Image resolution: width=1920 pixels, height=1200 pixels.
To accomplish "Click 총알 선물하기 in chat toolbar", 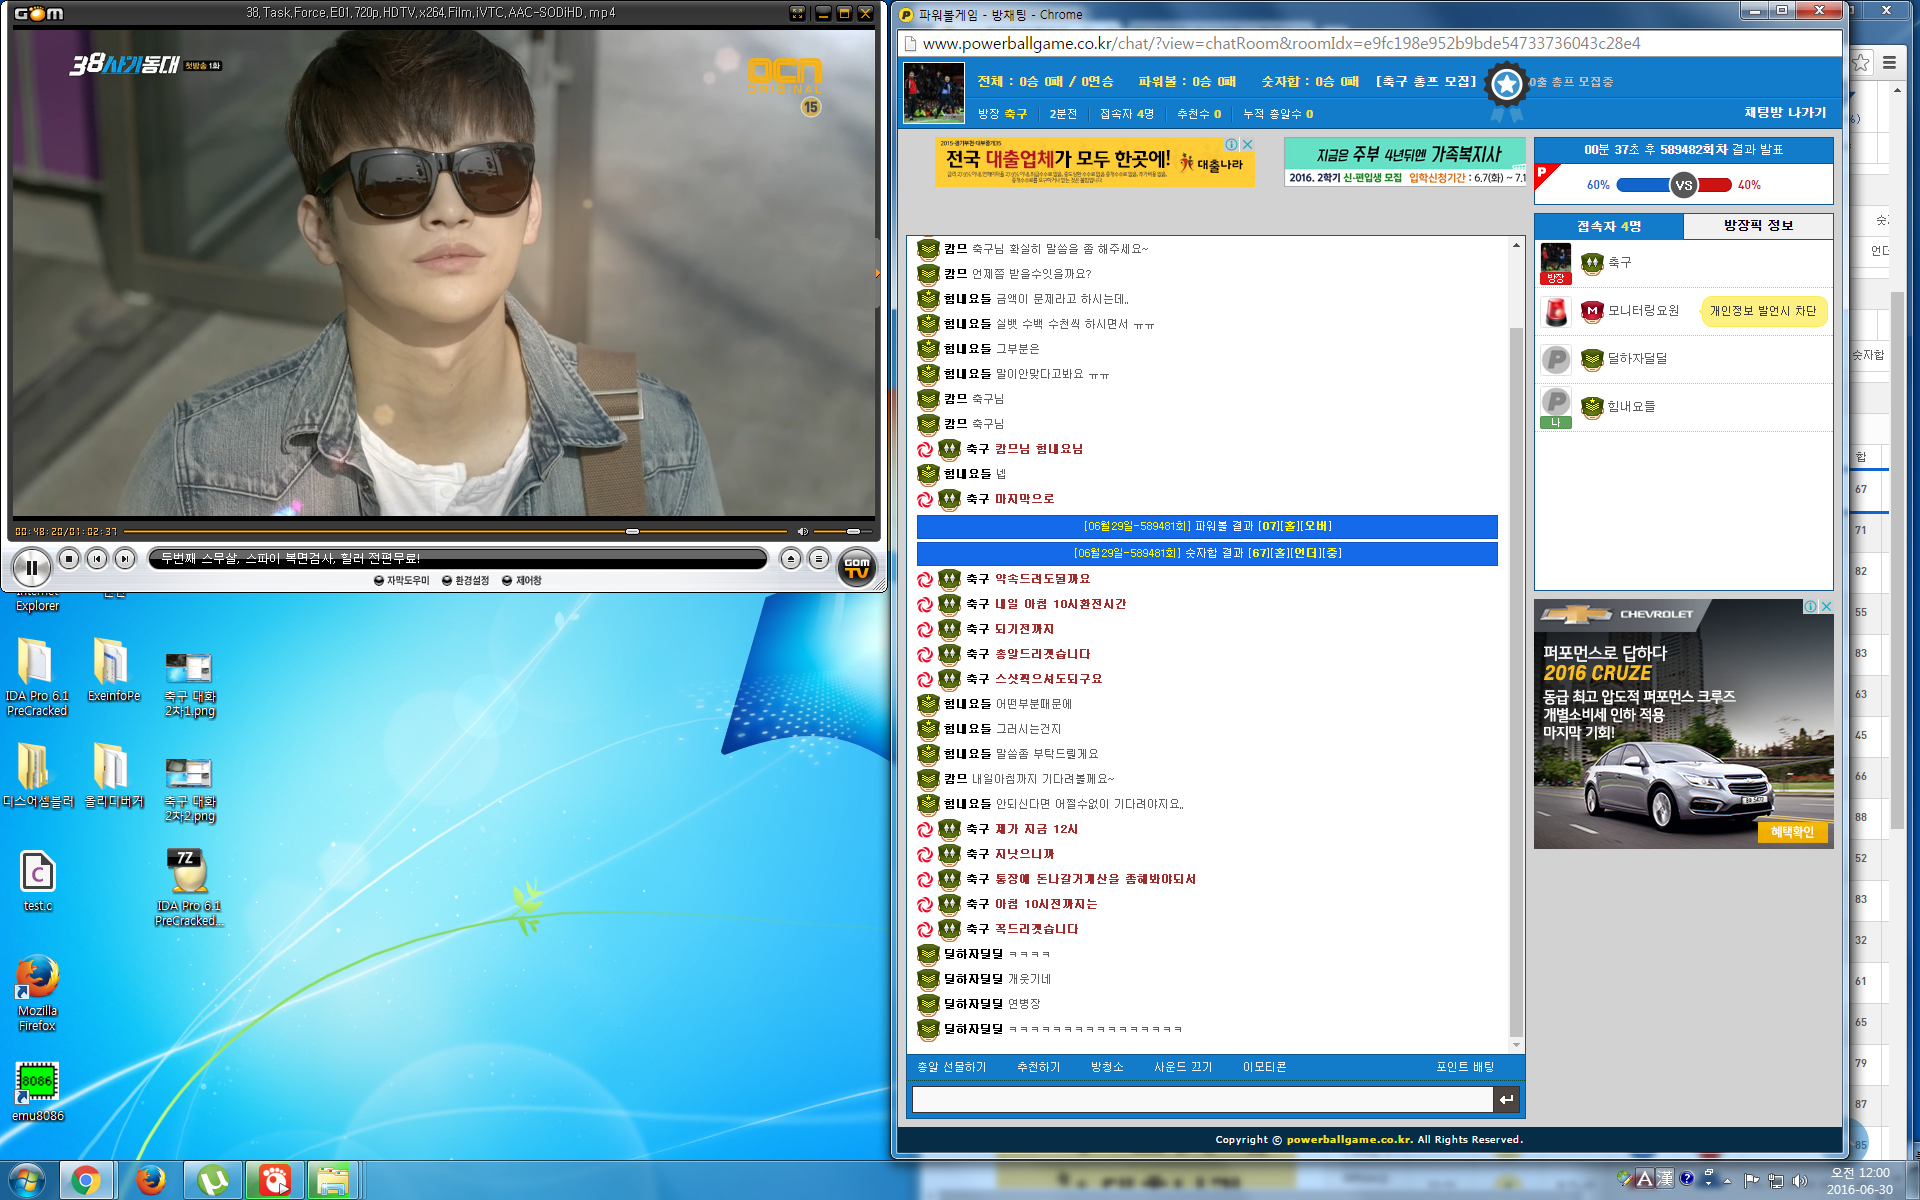I will pyautogui.click(x=951, y=1067).
